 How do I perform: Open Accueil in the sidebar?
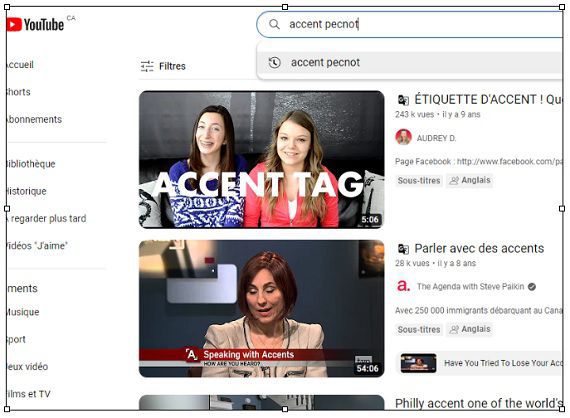pos(20,65)
